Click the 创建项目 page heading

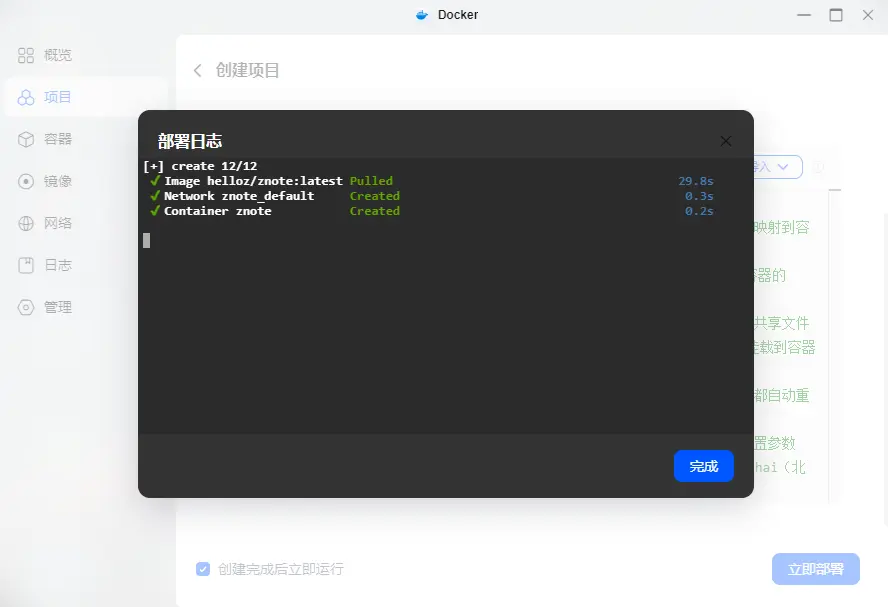247,70
